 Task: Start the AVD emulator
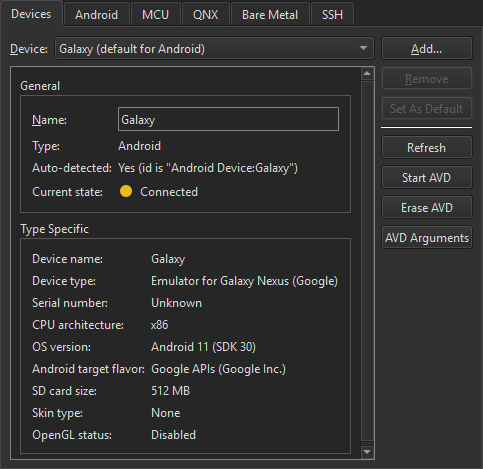tap(427, 177)
